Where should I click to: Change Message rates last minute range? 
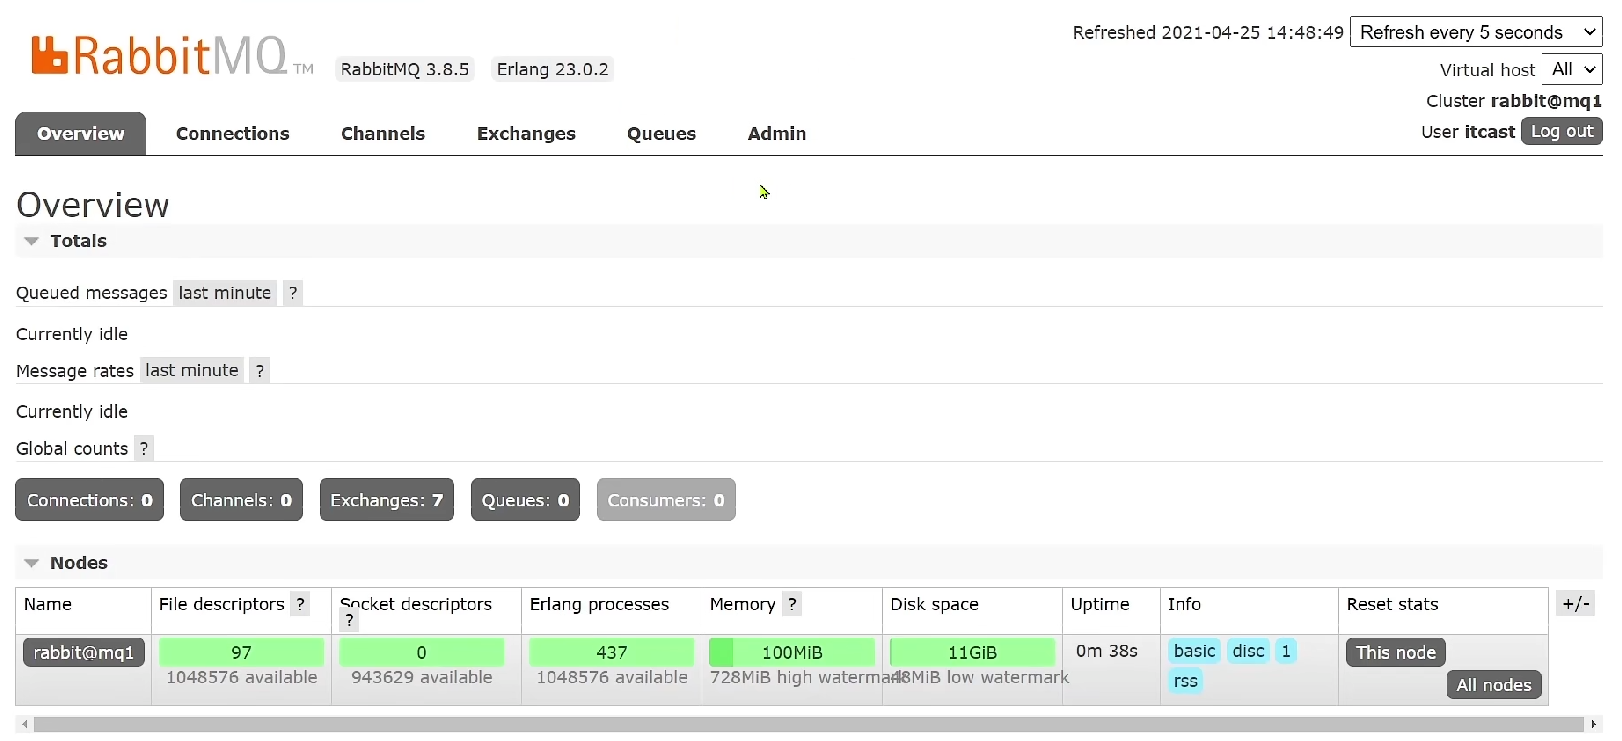[192, 371]
